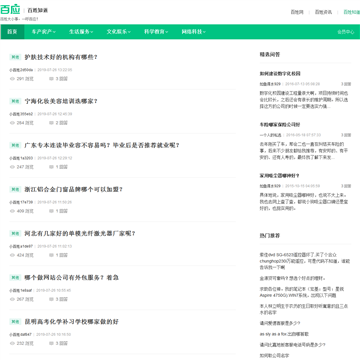This screenshot has height=360, width=360.
Task: Open question about 广东专本连读毕业
Action: [x=102, y=145]
